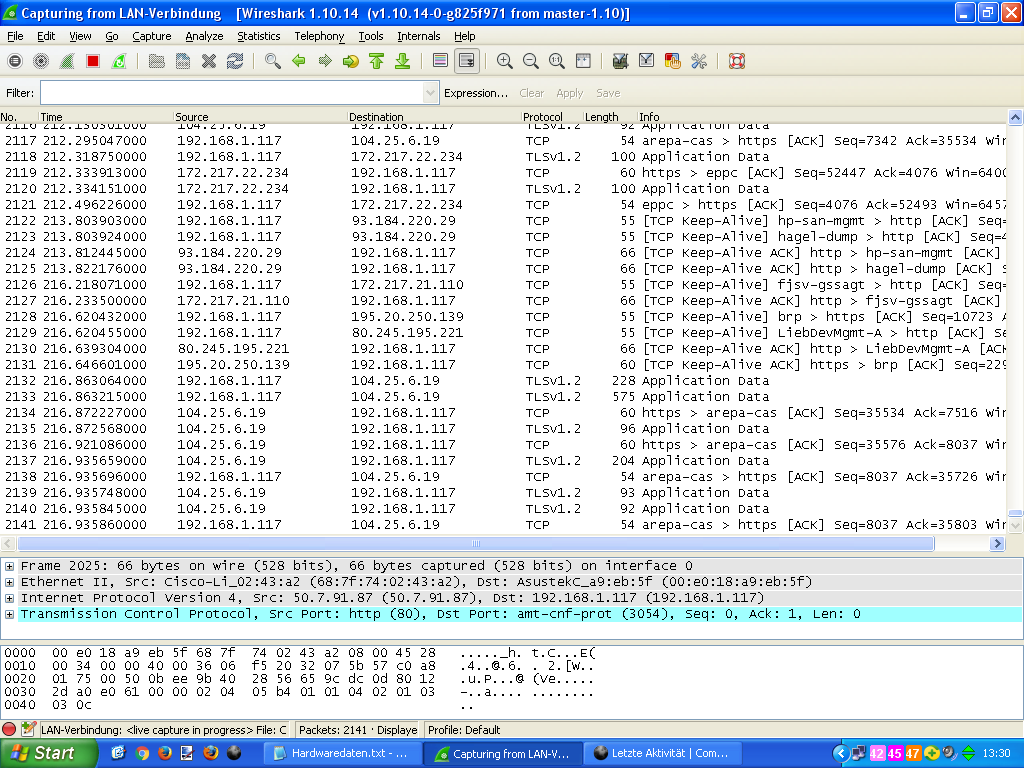
Task: Open the Internals menu
Action: [419, 36]
